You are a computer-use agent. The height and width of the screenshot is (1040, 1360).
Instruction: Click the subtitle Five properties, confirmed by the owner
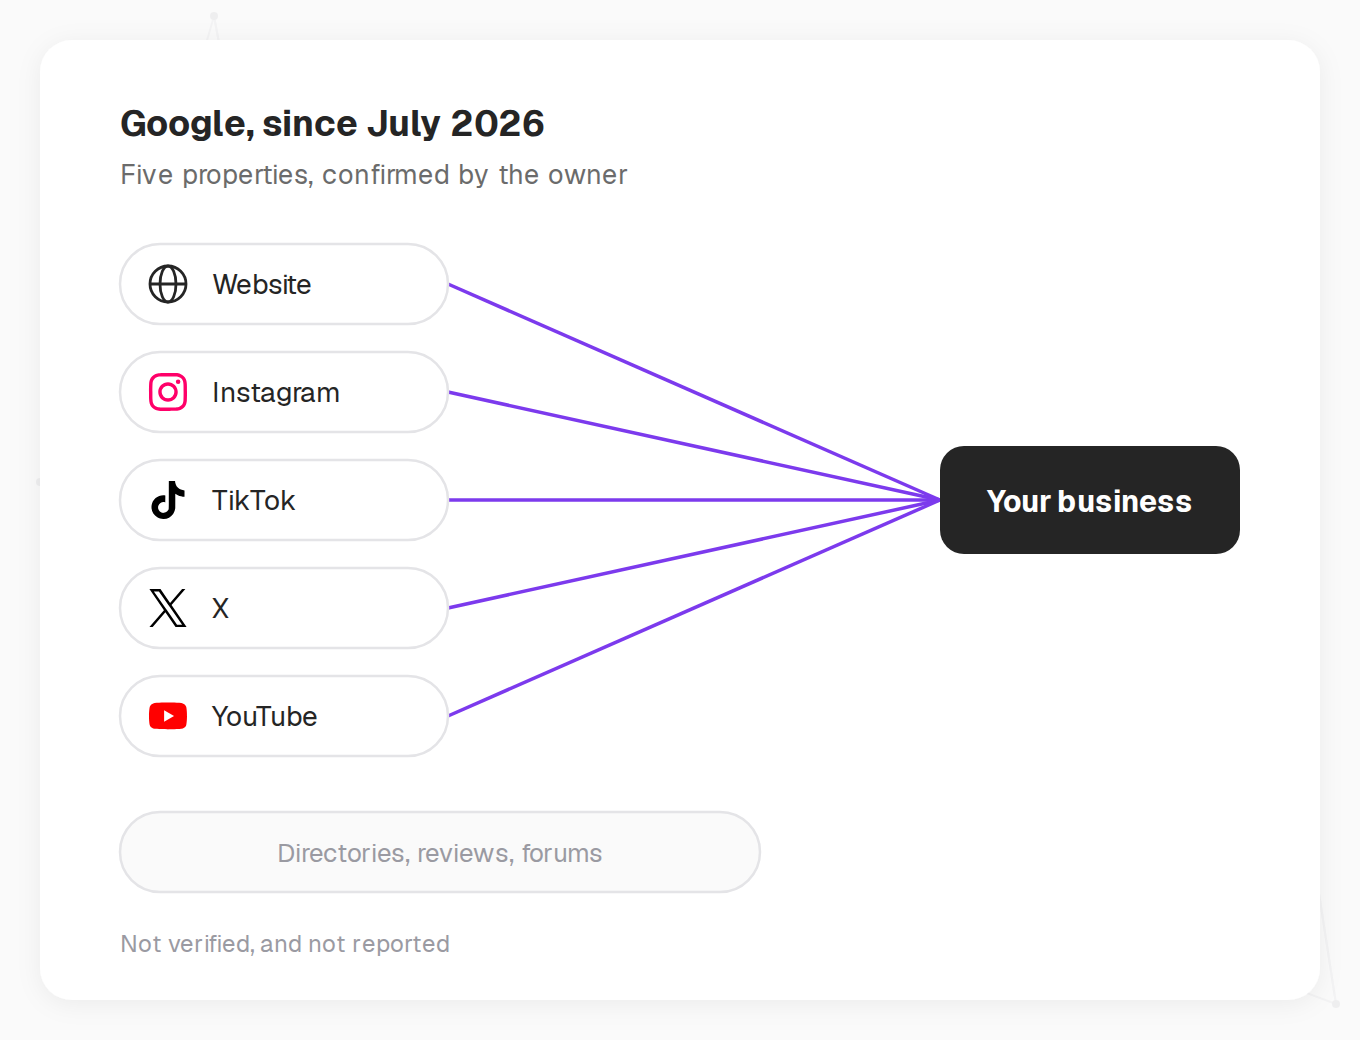[x=374, y=175]
